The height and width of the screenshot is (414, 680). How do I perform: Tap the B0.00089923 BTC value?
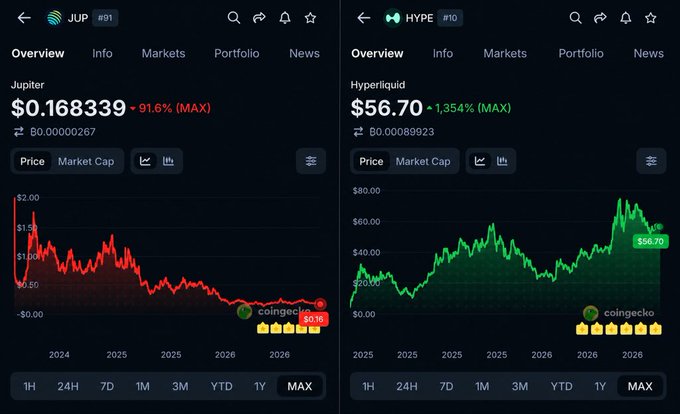click(x=402, y=132)
